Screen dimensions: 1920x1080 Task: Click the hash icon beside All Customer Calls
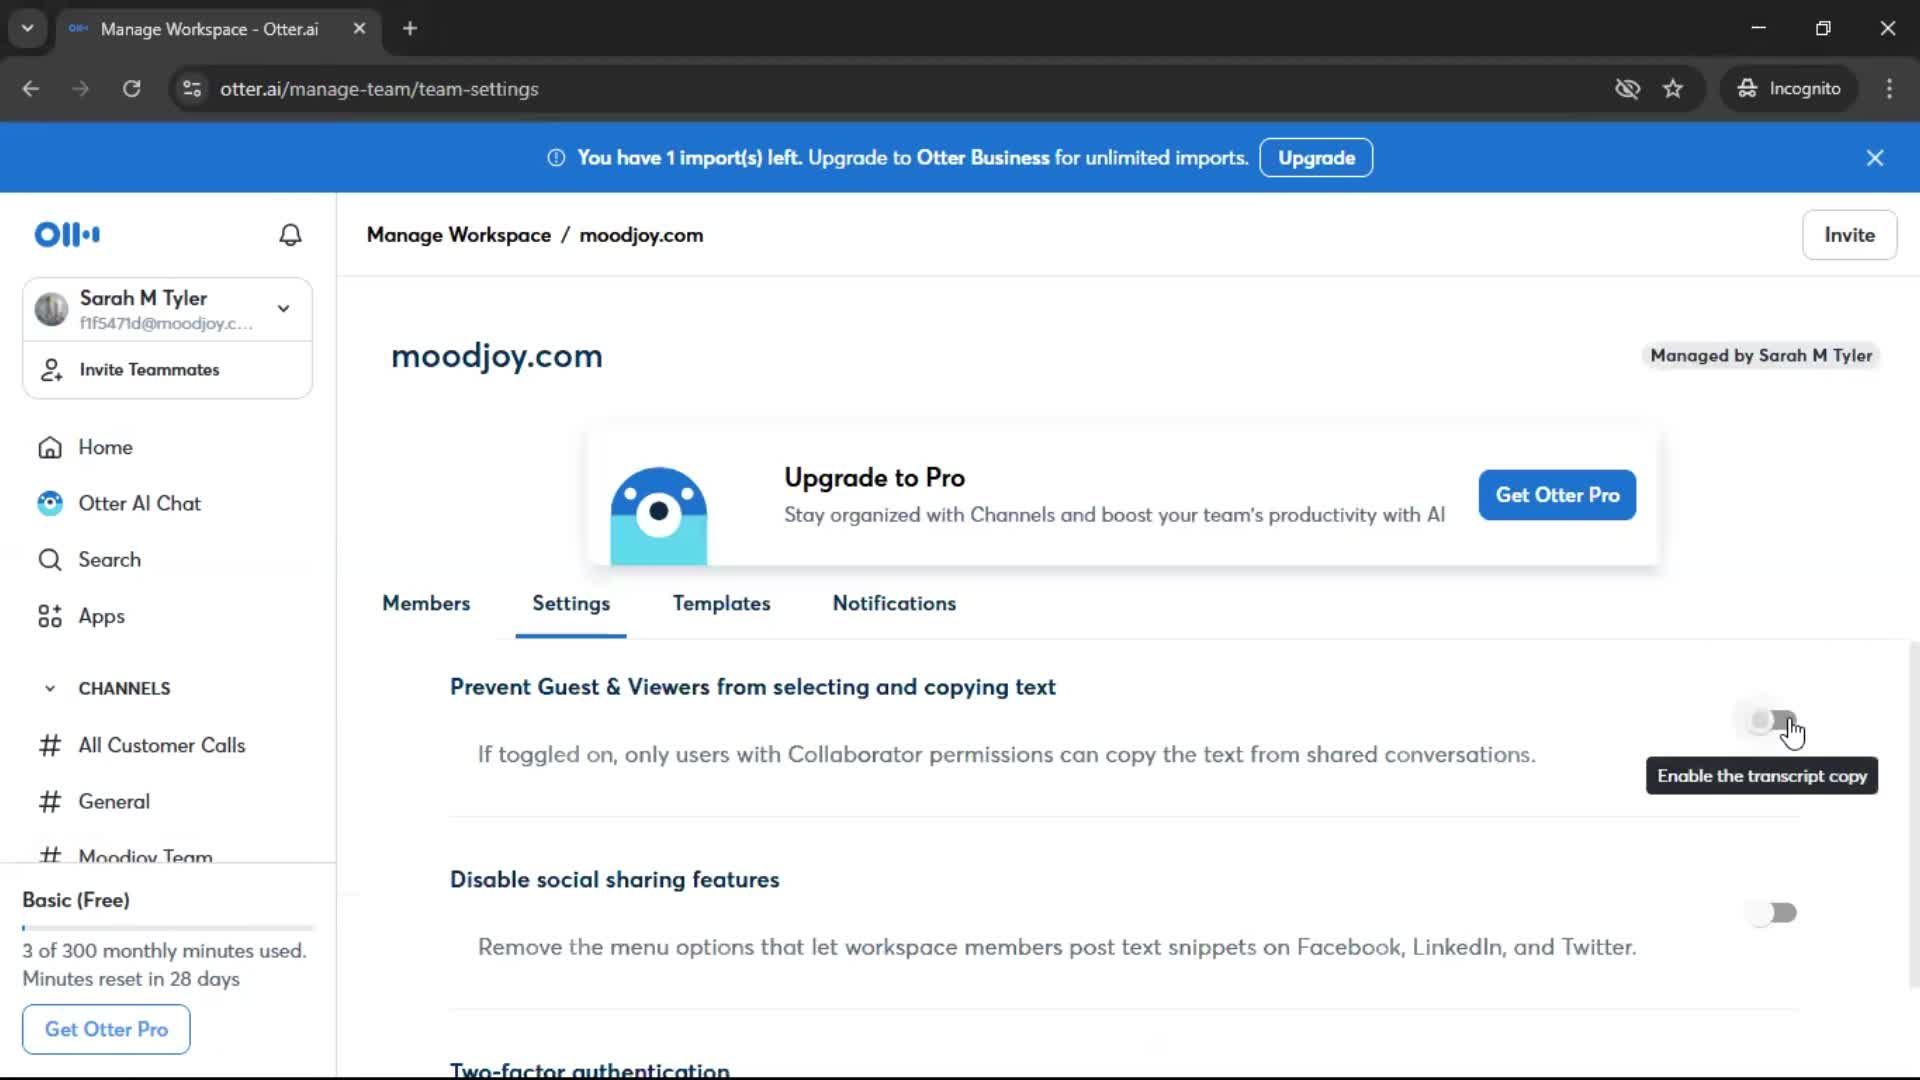tap(50, 746)
